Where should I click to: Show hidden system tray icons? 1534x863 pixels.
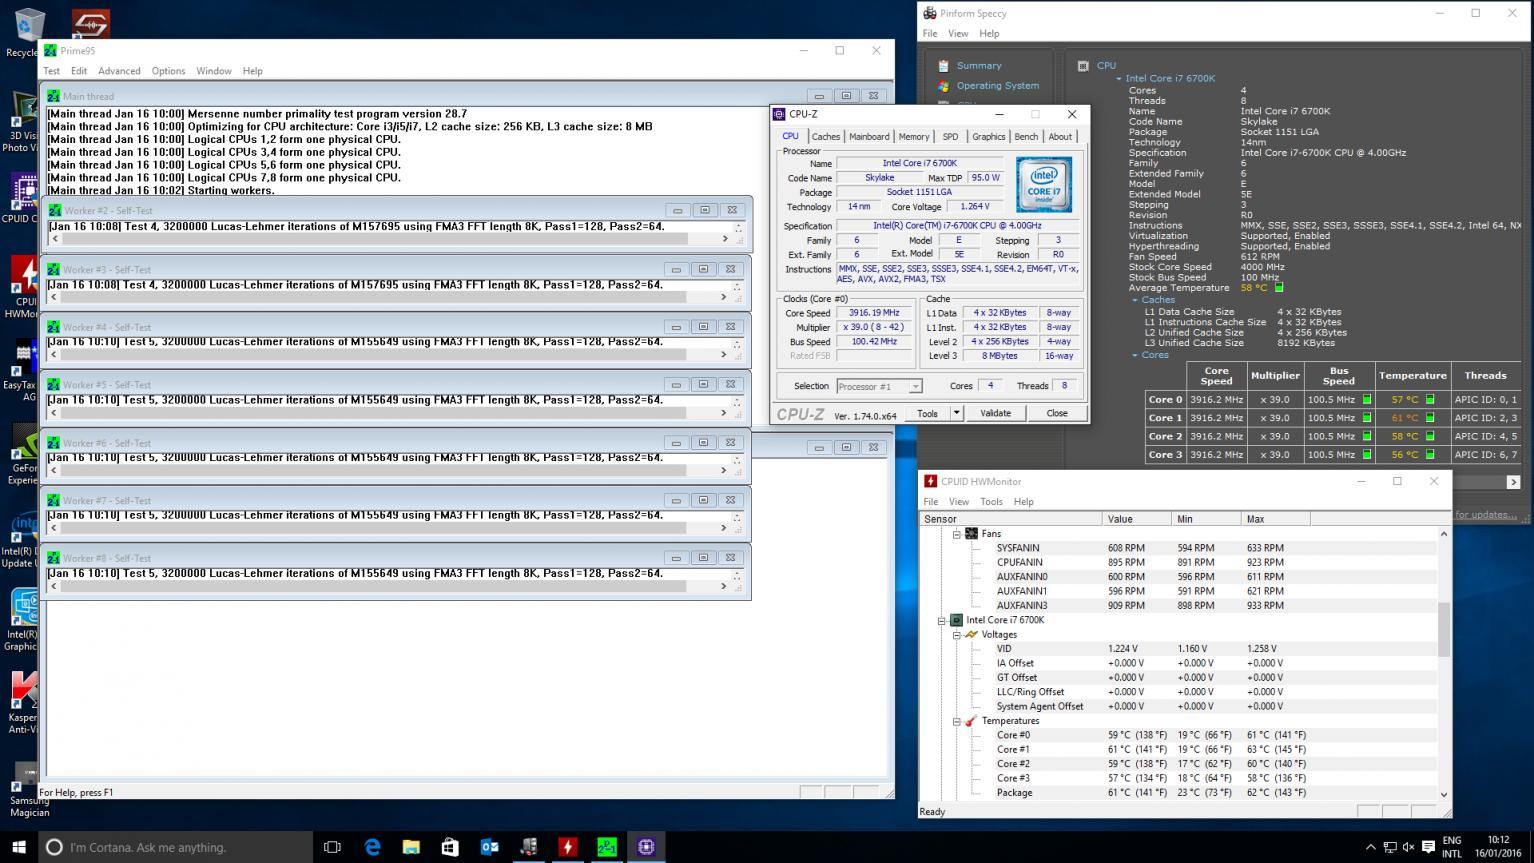[1372, 847]
